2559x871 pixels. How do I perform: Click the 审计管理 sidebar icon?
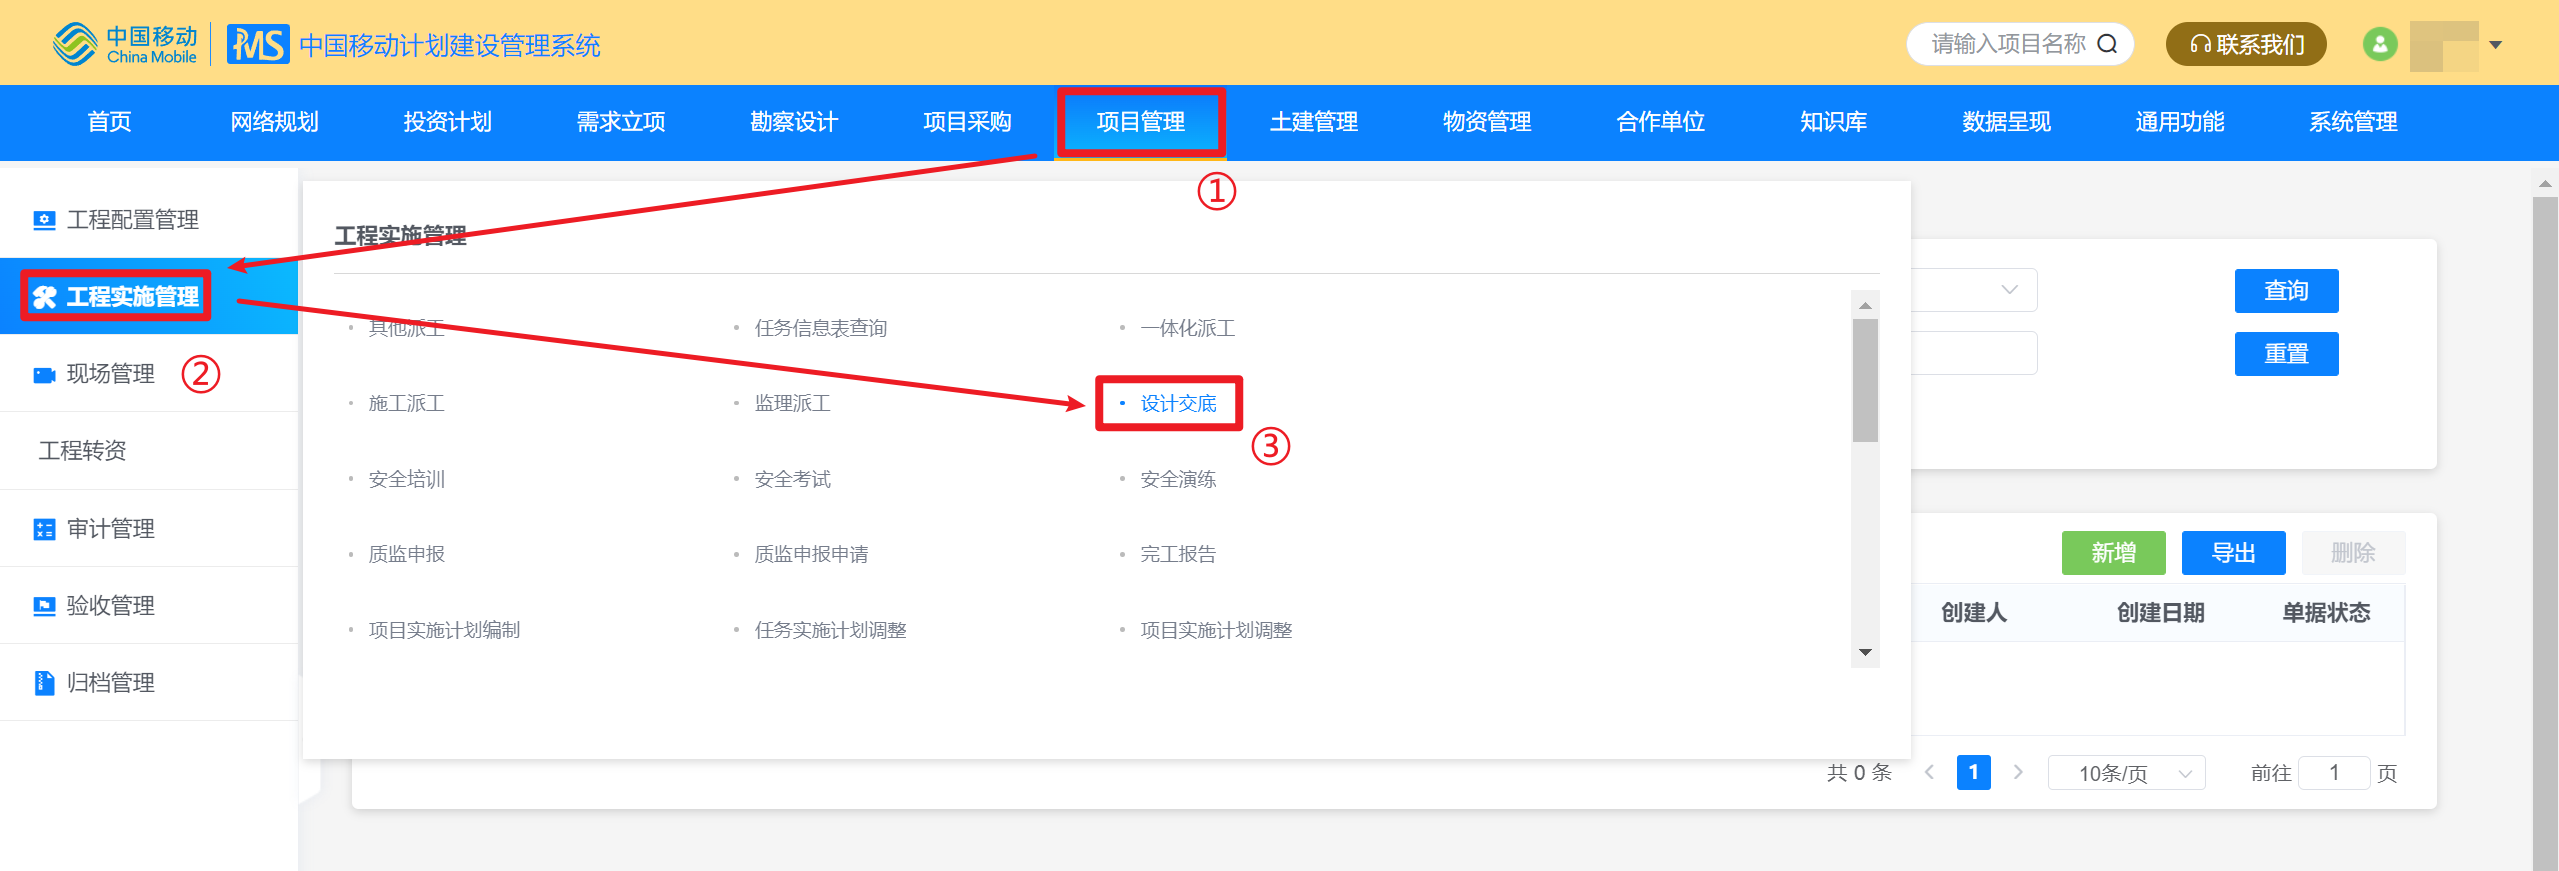(44, 529)
